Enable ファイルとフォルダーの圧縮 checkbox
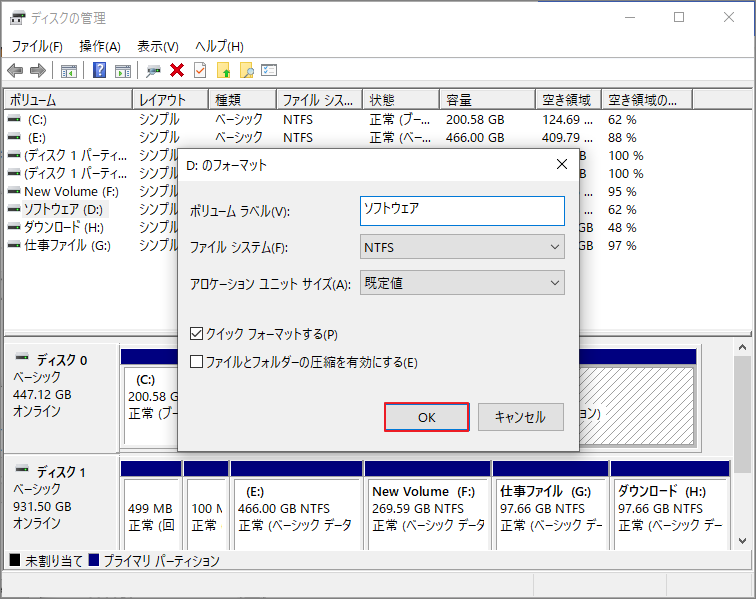 click(x=196, y=362)
